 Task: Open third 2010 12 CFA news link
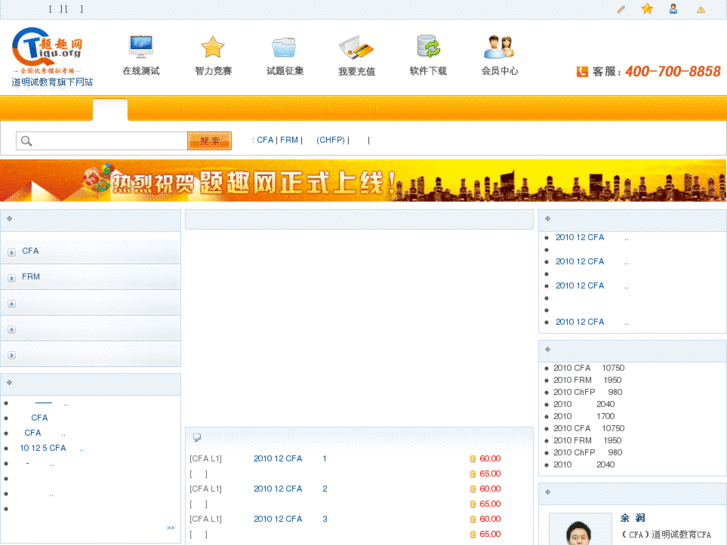pyautogui.click(x=580, y=286)
